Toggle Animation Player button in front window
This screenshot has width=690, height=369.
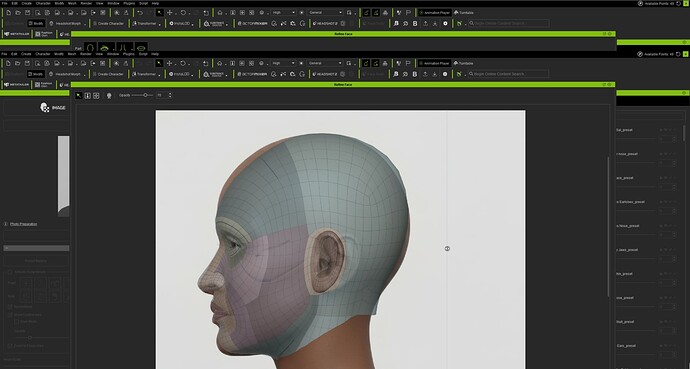point(434,63)
